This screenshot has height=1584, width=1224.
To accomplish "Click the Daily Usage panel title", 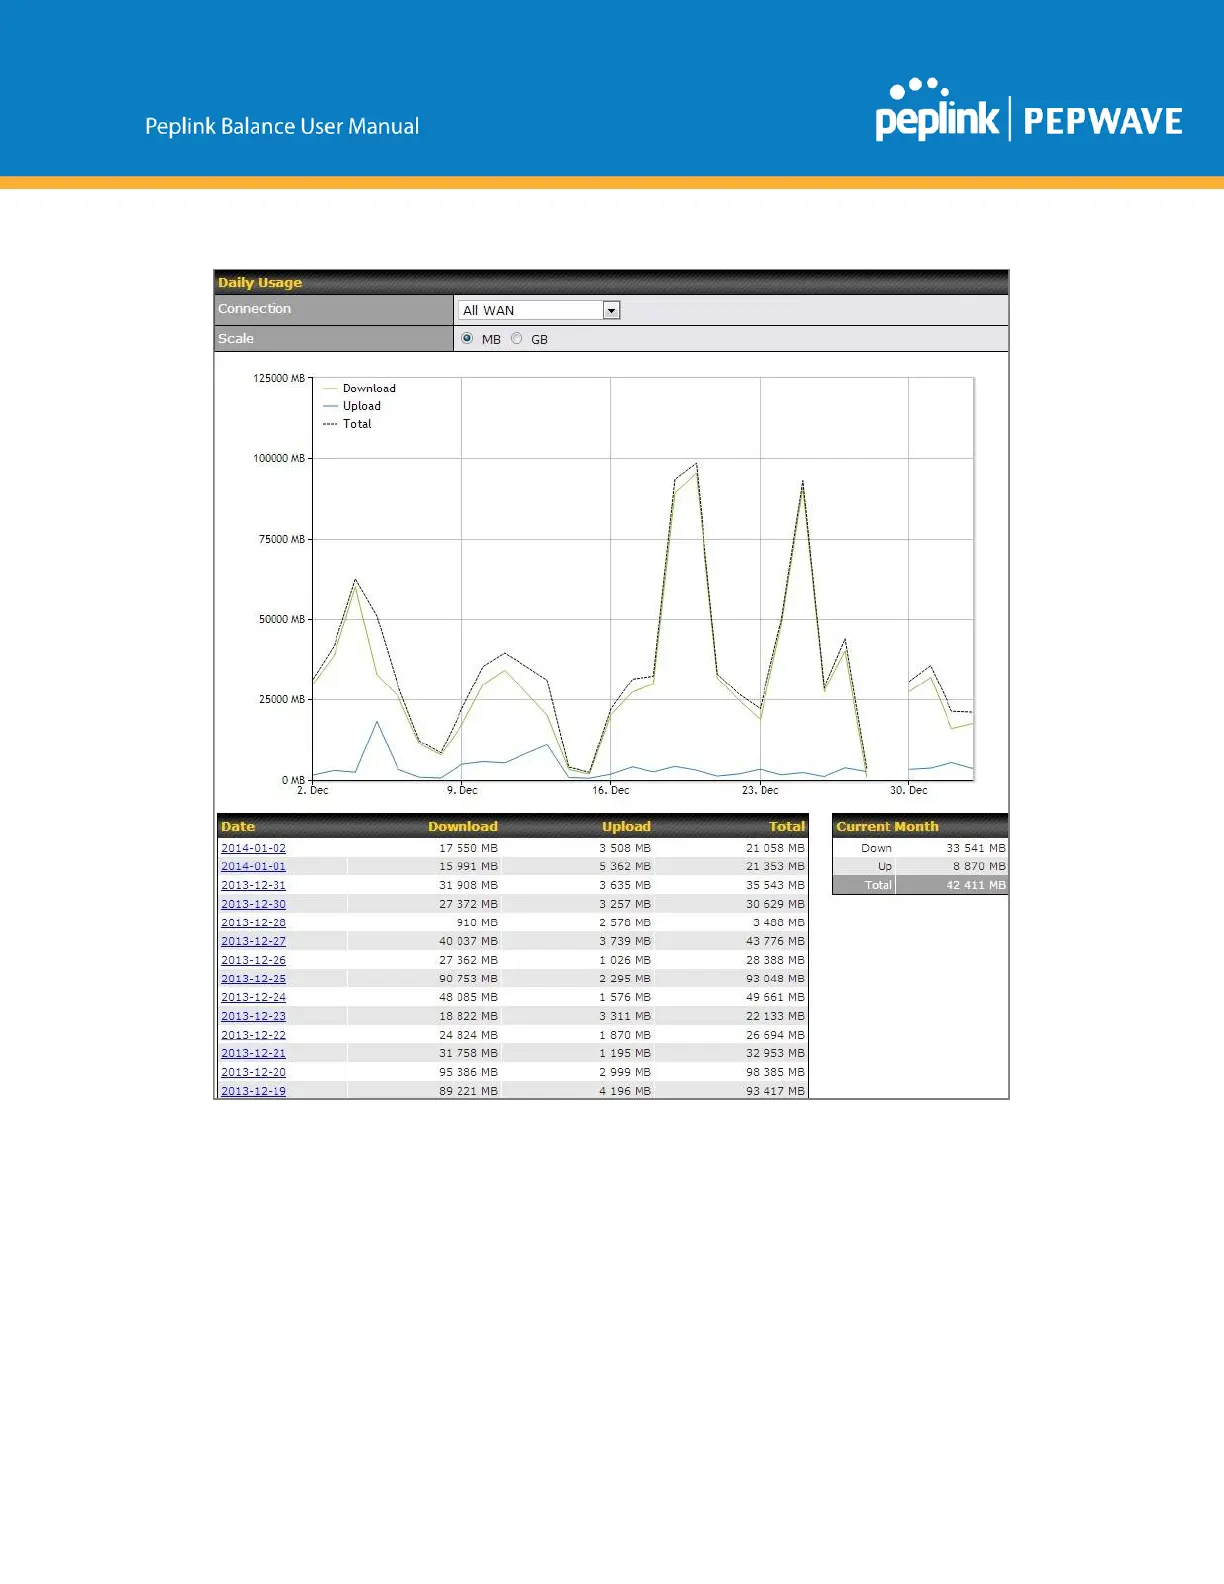I will coord(260,282).
